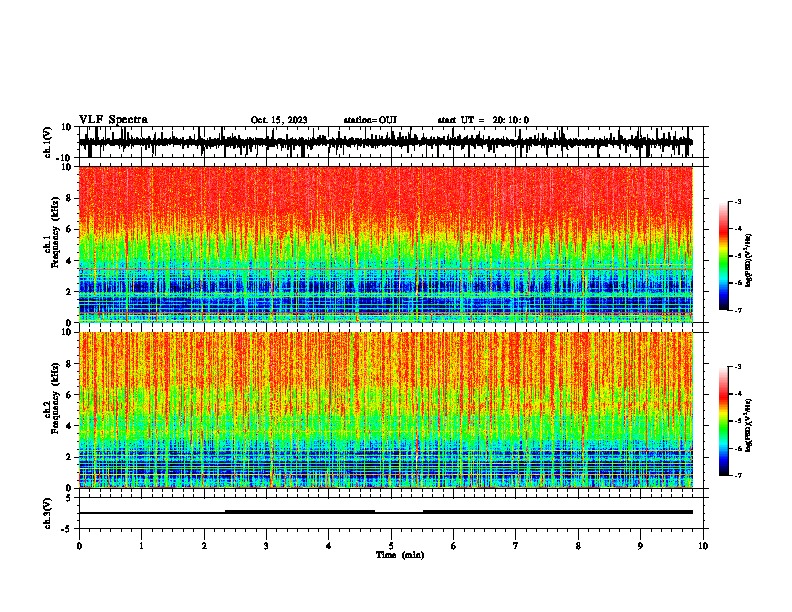792x612 pixels.
Task: Click time axis tick label "7"
Action: point(516,546)
